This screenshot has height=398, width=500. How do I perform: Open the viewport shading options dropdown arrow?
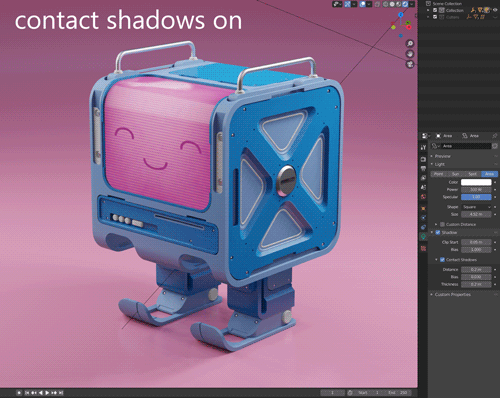[412, 4]
